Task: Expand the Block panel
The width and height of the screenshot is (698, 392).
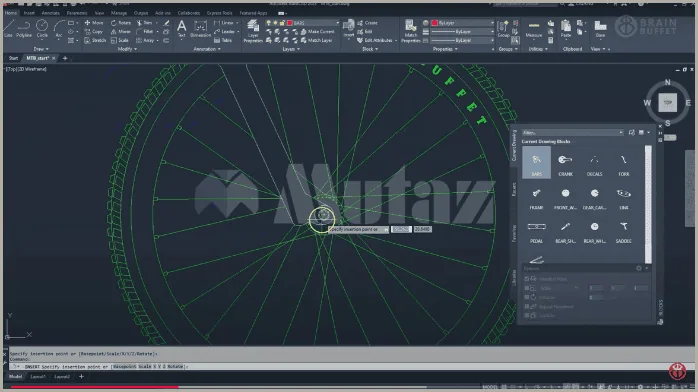Action: pos(370,49)
